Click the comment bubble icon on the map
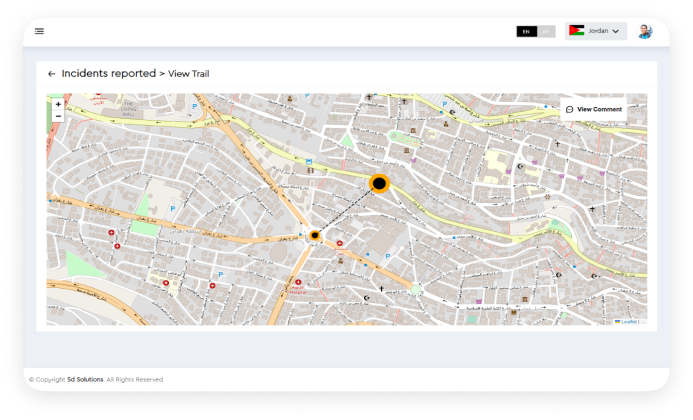693x420 pixels. click(x=570, y=109)
